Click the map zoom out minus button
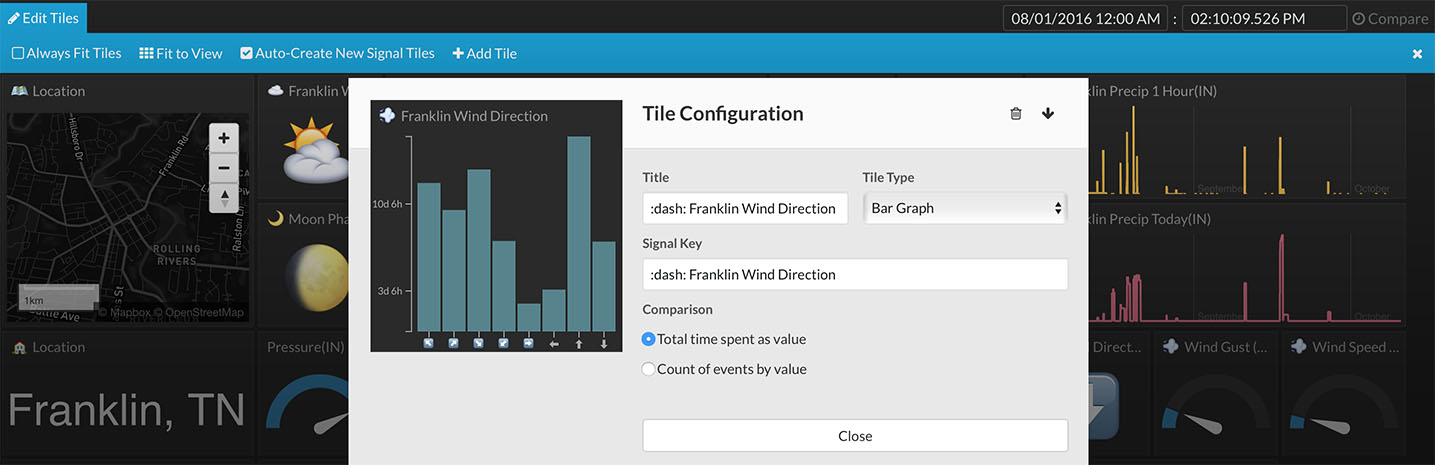 tap(223, 168)
